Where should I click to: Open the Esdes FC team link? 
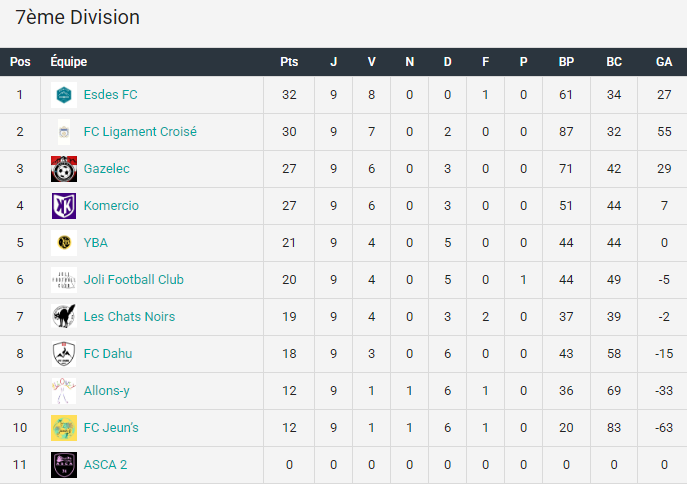pyautogui.click(x=110, y=95)
